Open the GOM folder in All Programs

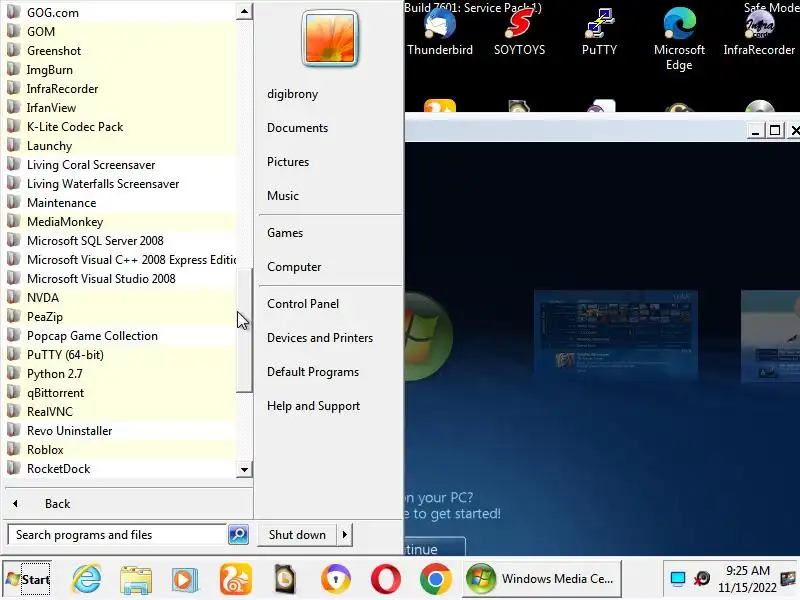(120, 32)
